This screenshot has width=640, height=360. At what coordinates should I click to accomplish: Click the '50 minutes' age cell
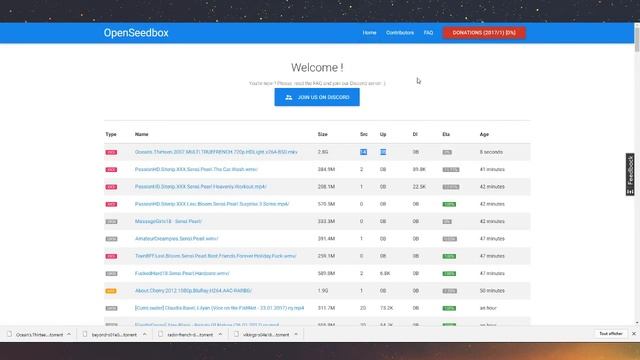coord(492,291)
